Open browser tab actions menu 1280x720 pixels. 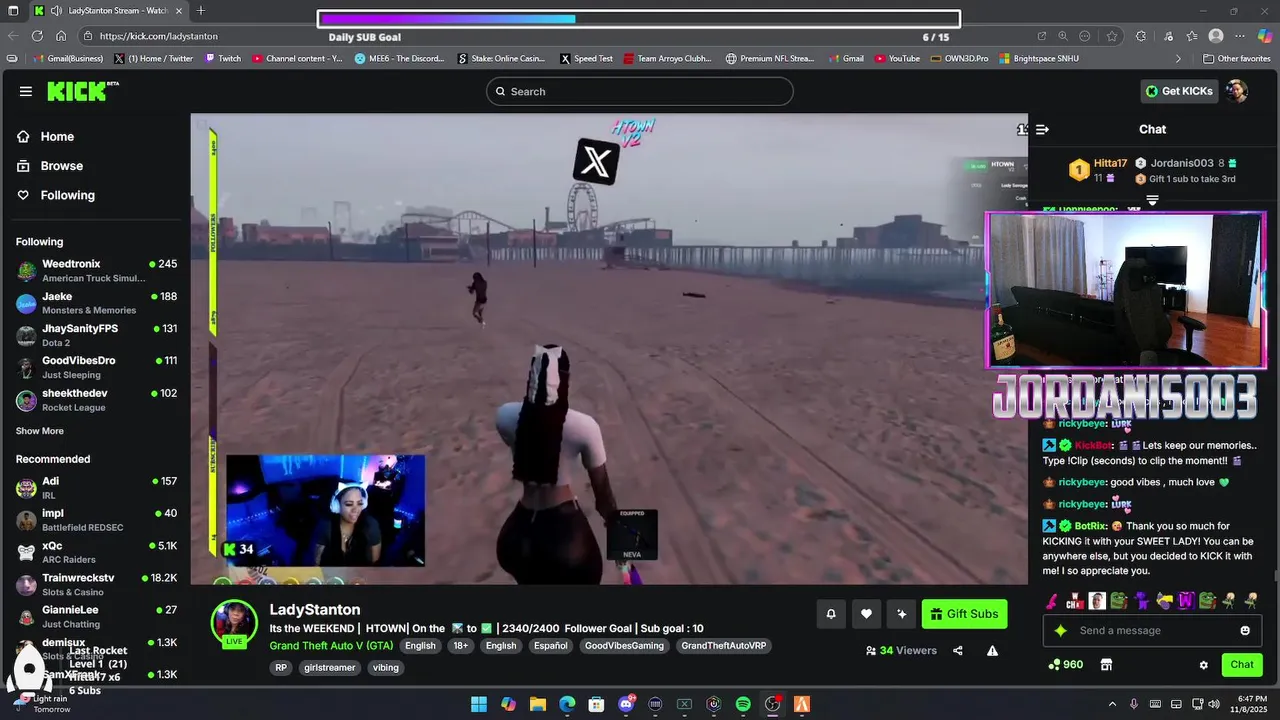[12, 11]
